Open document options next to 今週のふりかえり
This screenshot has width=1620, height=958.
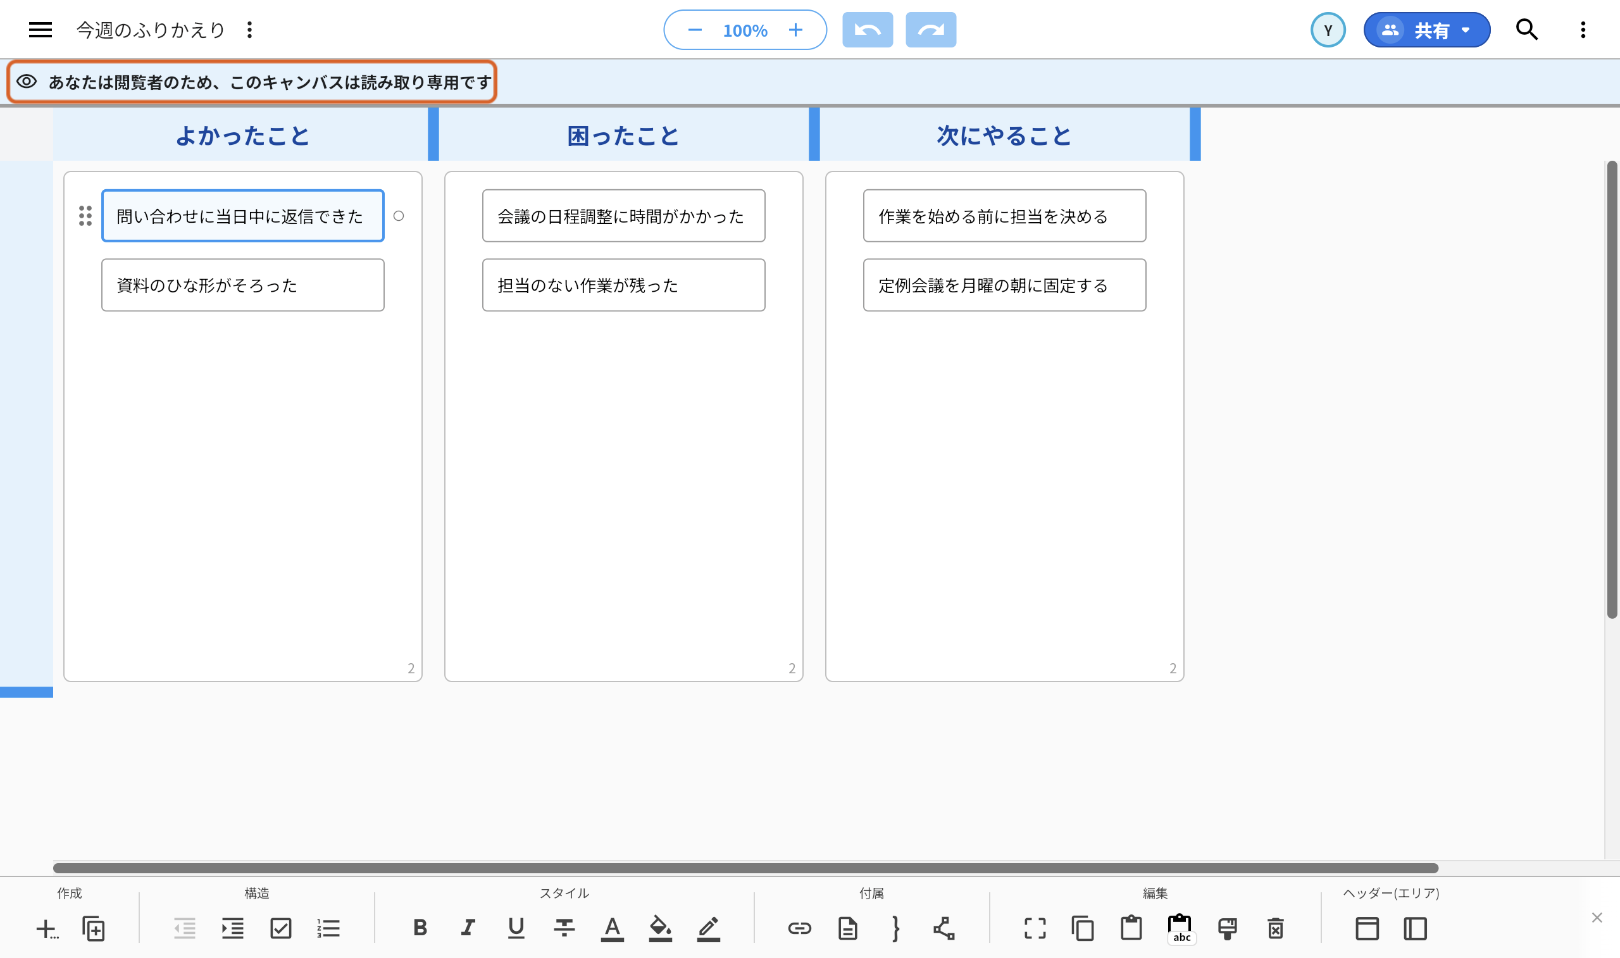250,30
